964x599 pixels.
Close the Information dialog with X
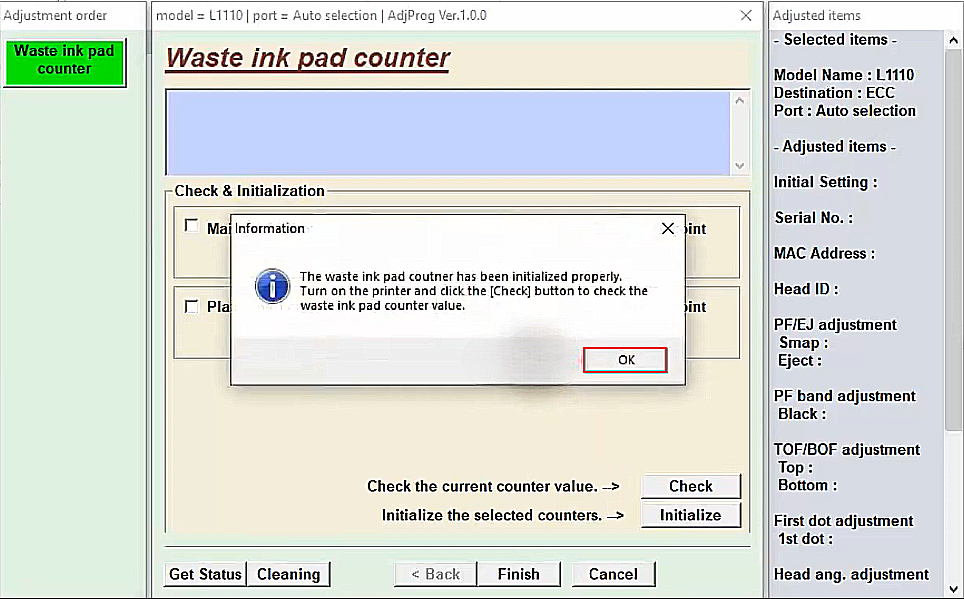pyautogui.click(x=668, y=229)
